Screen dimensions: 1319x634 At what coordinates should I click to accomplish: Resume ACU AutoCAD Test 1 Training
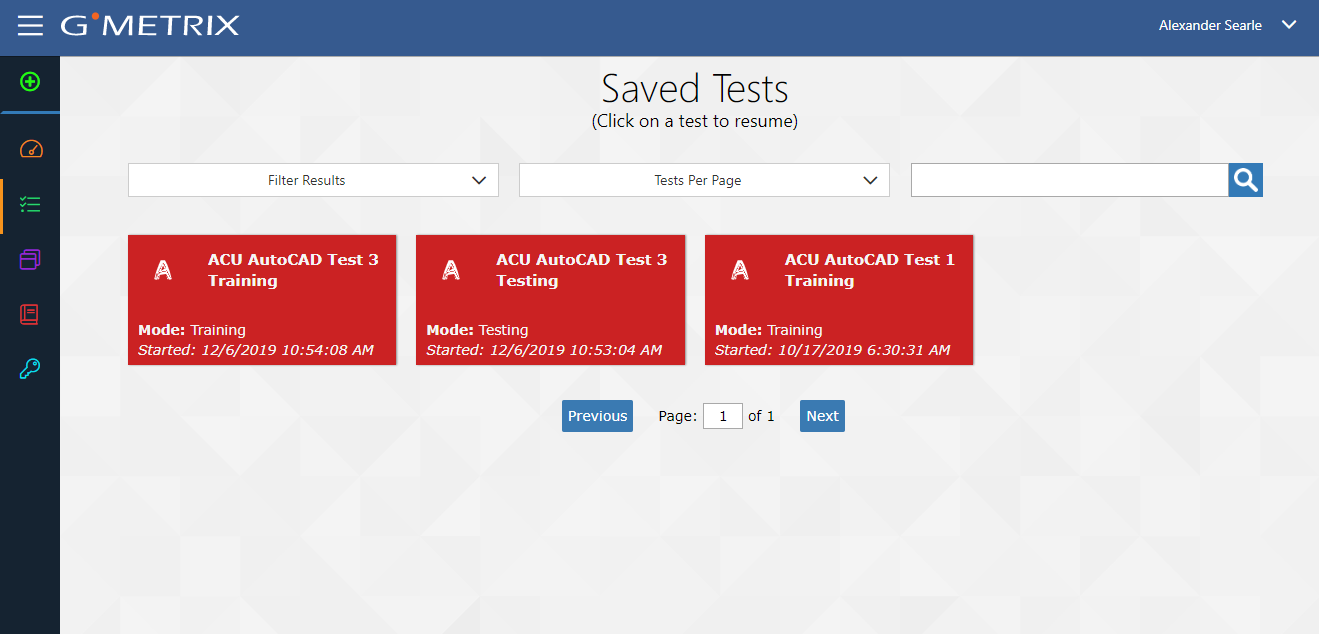(x=839, y=300)
